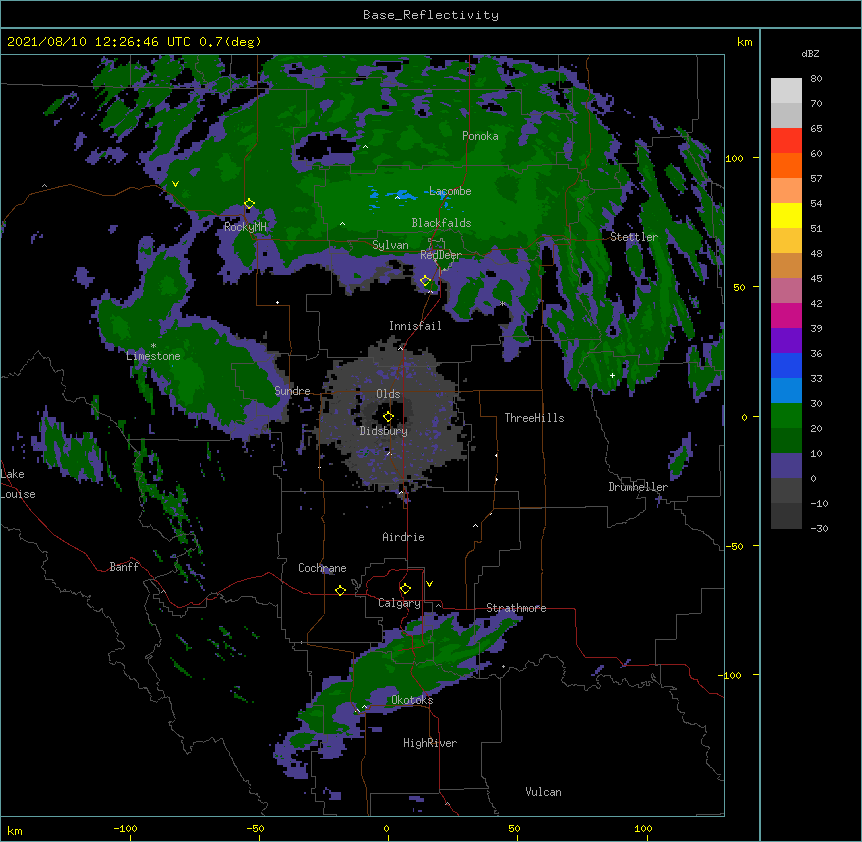The width and height of the screenshot is (862, 842).
Task: Click the Lacombe city label
Action: pos(450,191)
